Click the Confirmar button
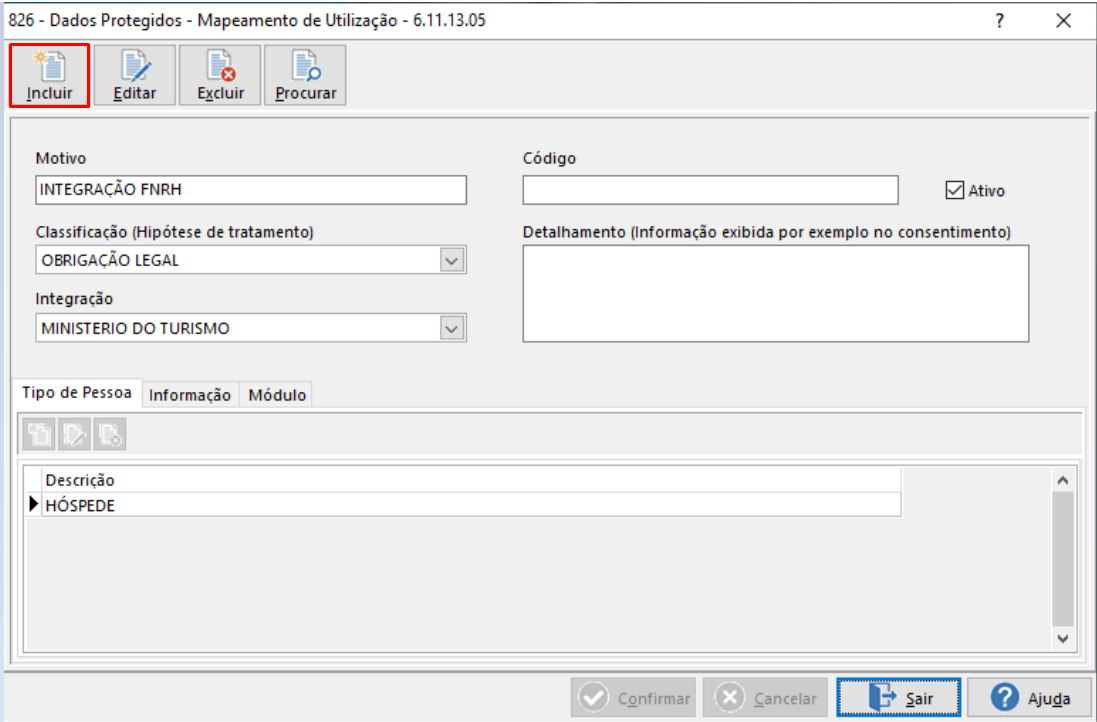This screenshot has width=1097, height=722. pos(633,698)
